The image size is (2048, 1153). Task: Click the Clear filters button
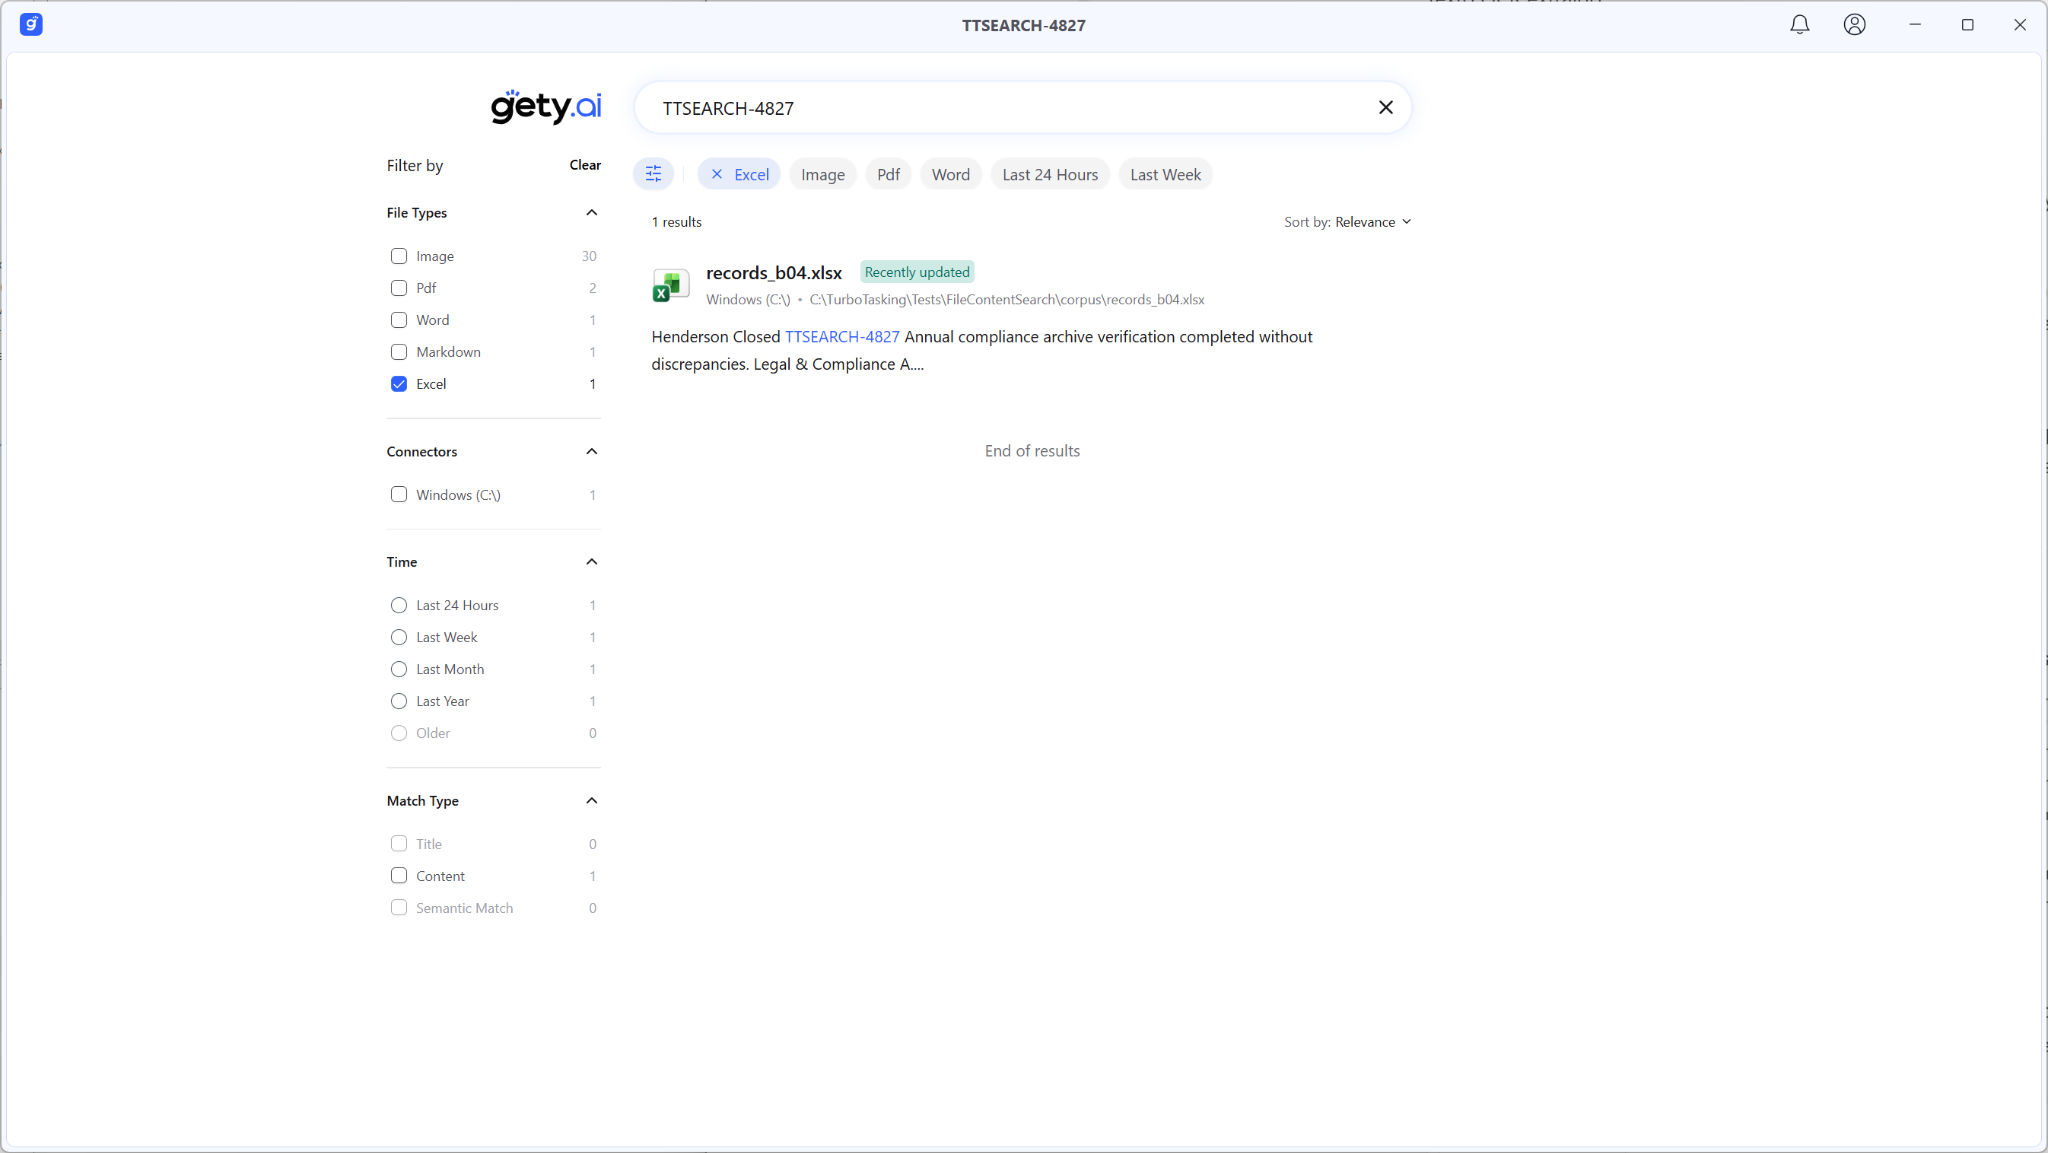(x=585, y=165)
